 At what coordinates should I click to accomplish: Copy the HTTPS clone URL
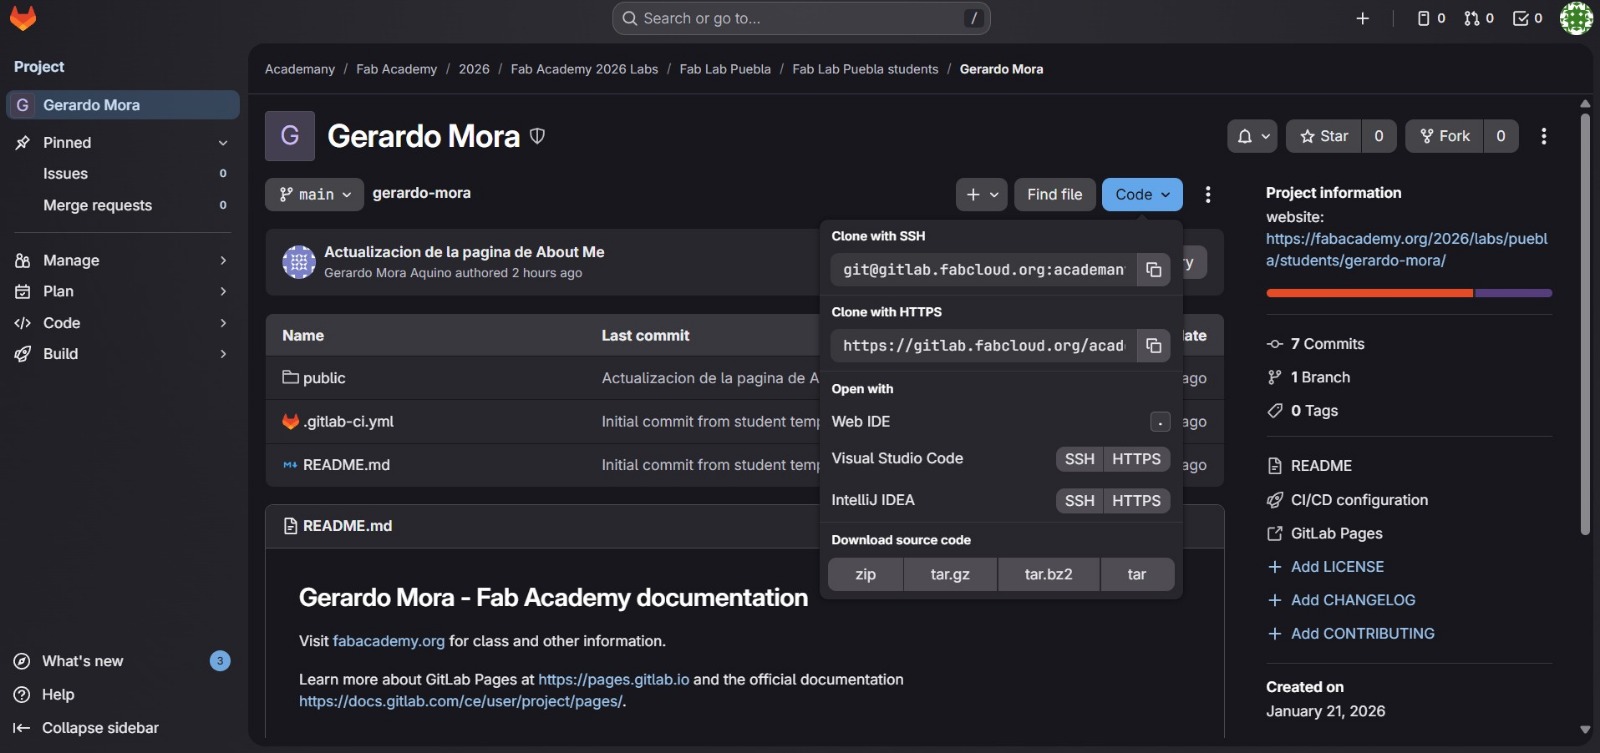1153,346
